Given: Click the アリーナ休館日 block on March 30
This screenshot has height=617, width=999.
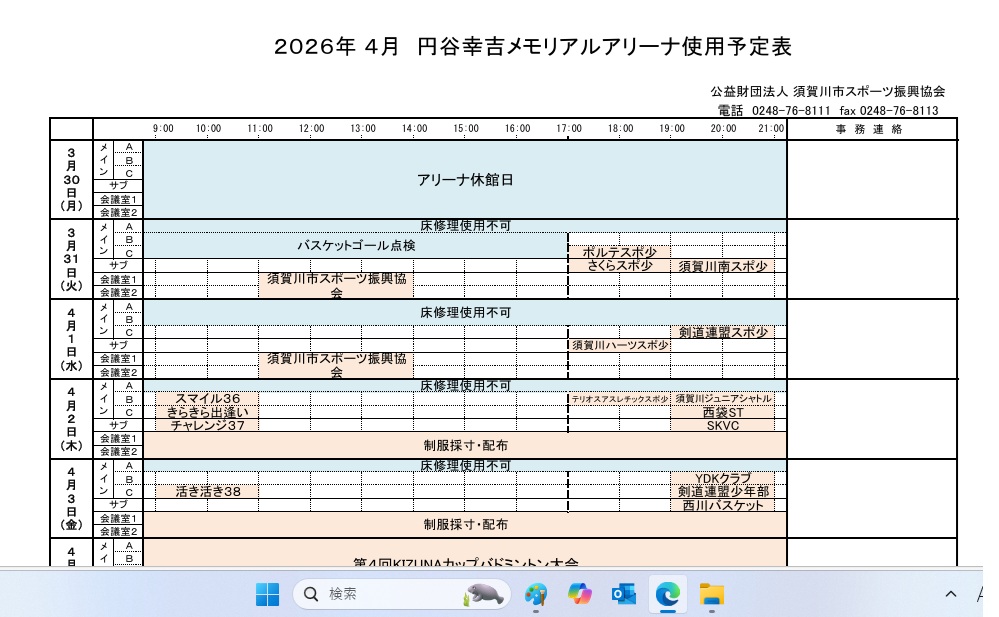Looking at the screenshot, I should [465, 180].
